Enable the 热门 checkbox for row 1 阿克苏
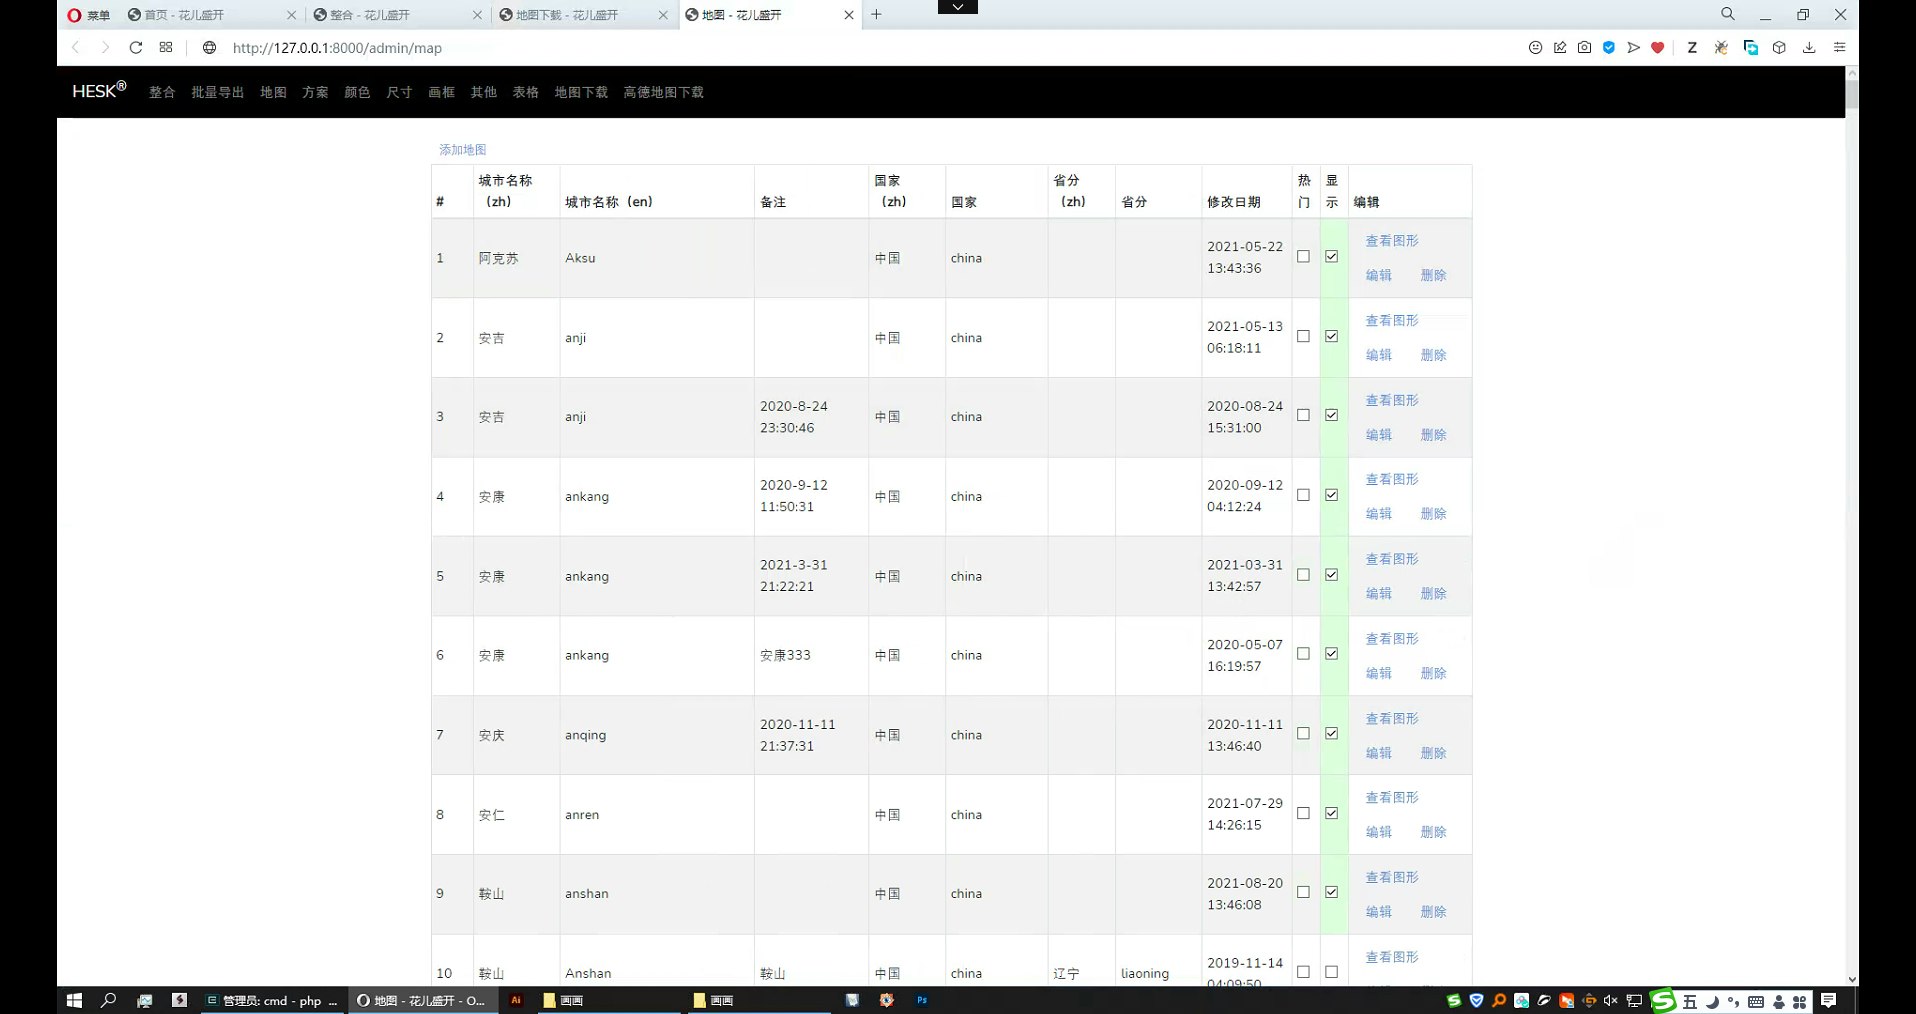Image resolution: width=1916 pixels, height=1014 pixels. 1303,257
